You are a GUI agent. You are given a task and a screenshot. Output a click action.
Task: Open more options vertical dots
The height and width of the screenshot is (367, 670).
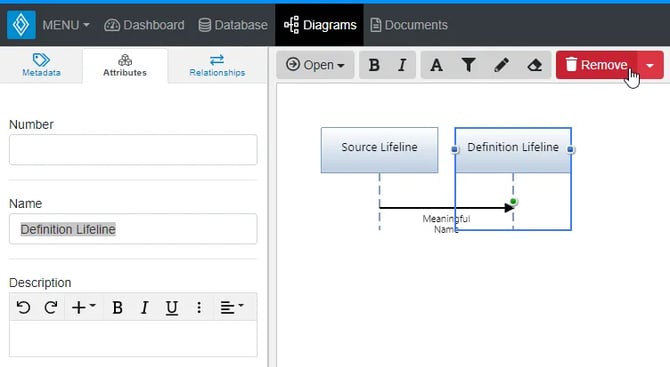[199, 307]
